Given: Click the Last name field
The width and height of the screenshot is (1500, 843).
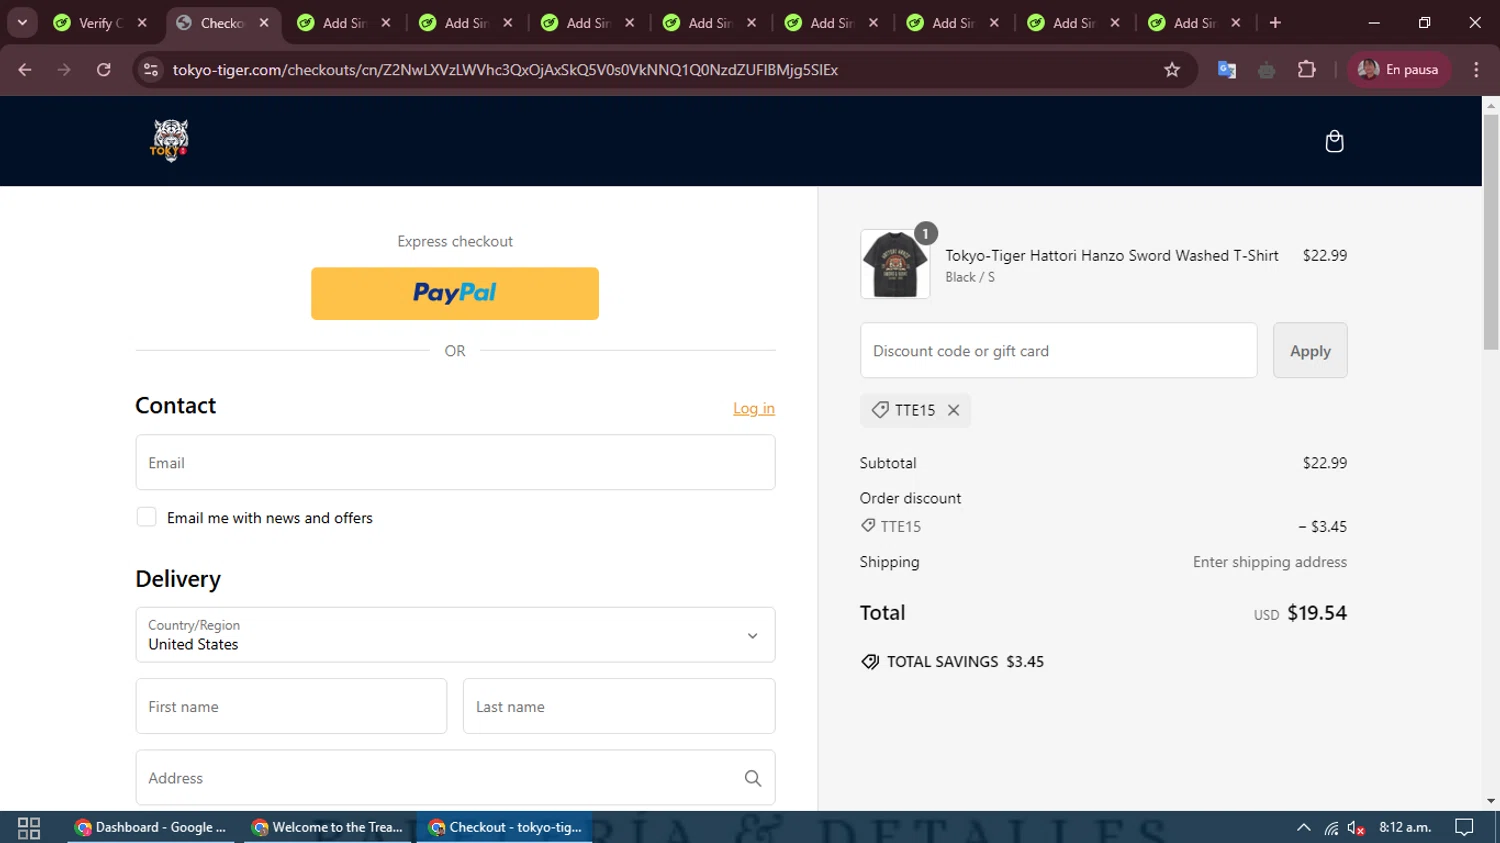Looking at the screenshot, I should point(619,706).
